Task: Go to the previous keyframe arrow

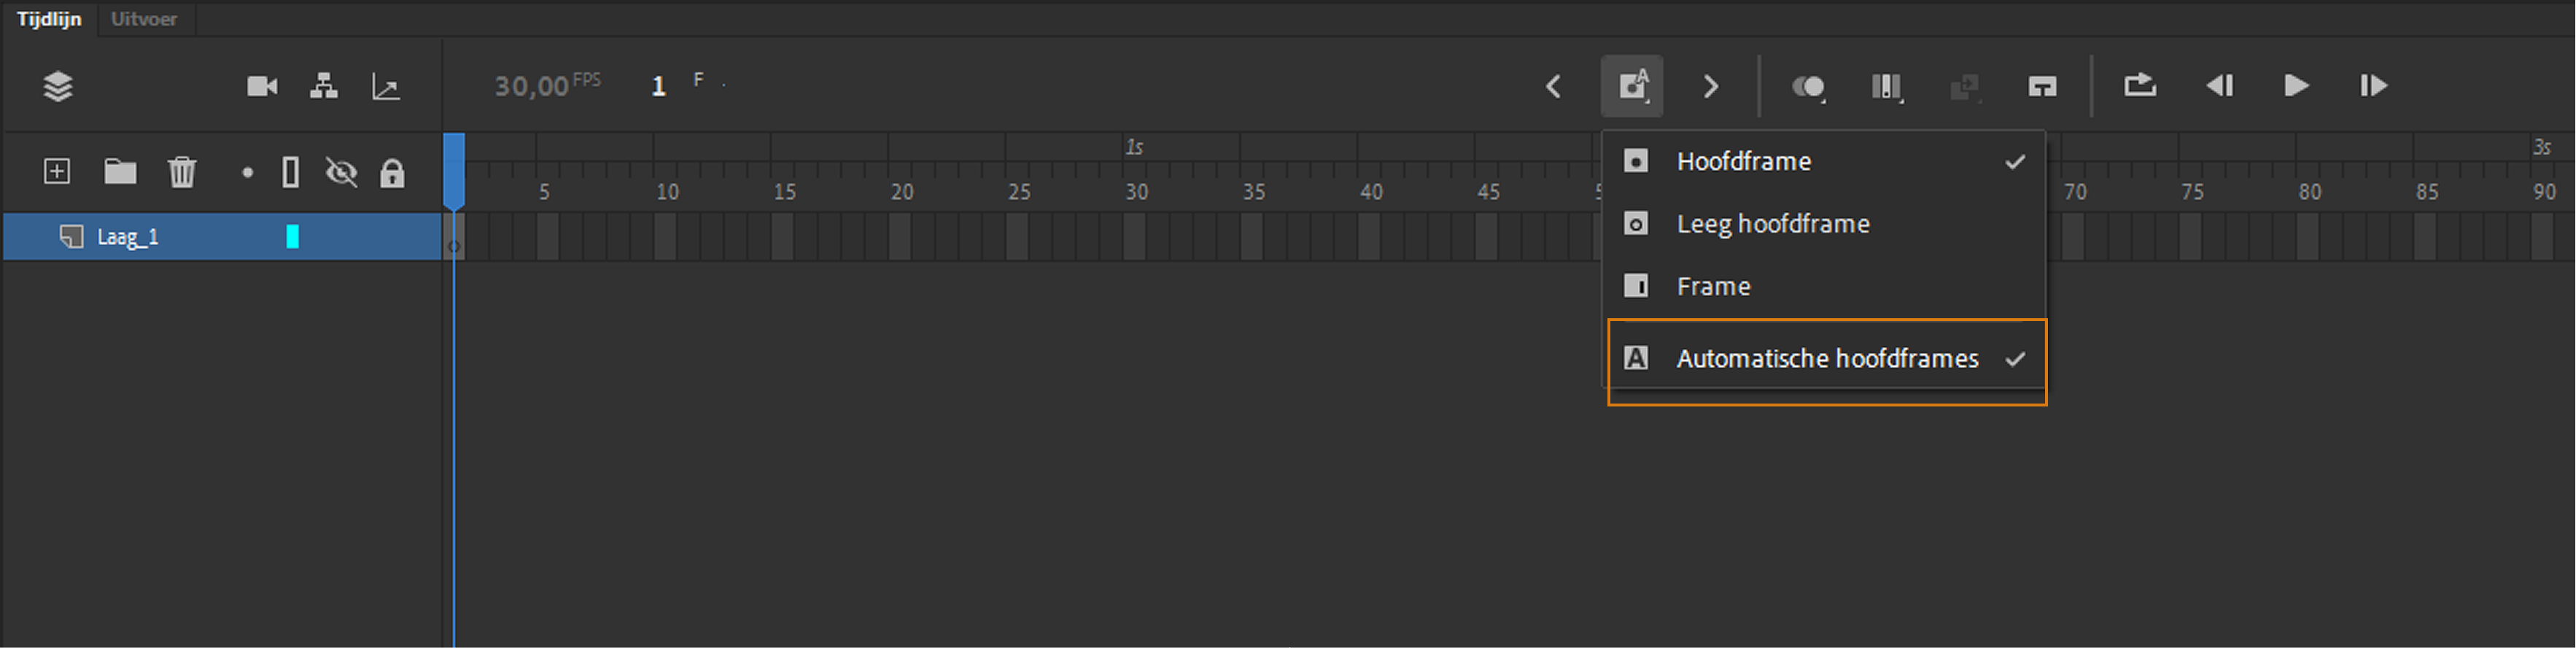Action: point(1553,87)
